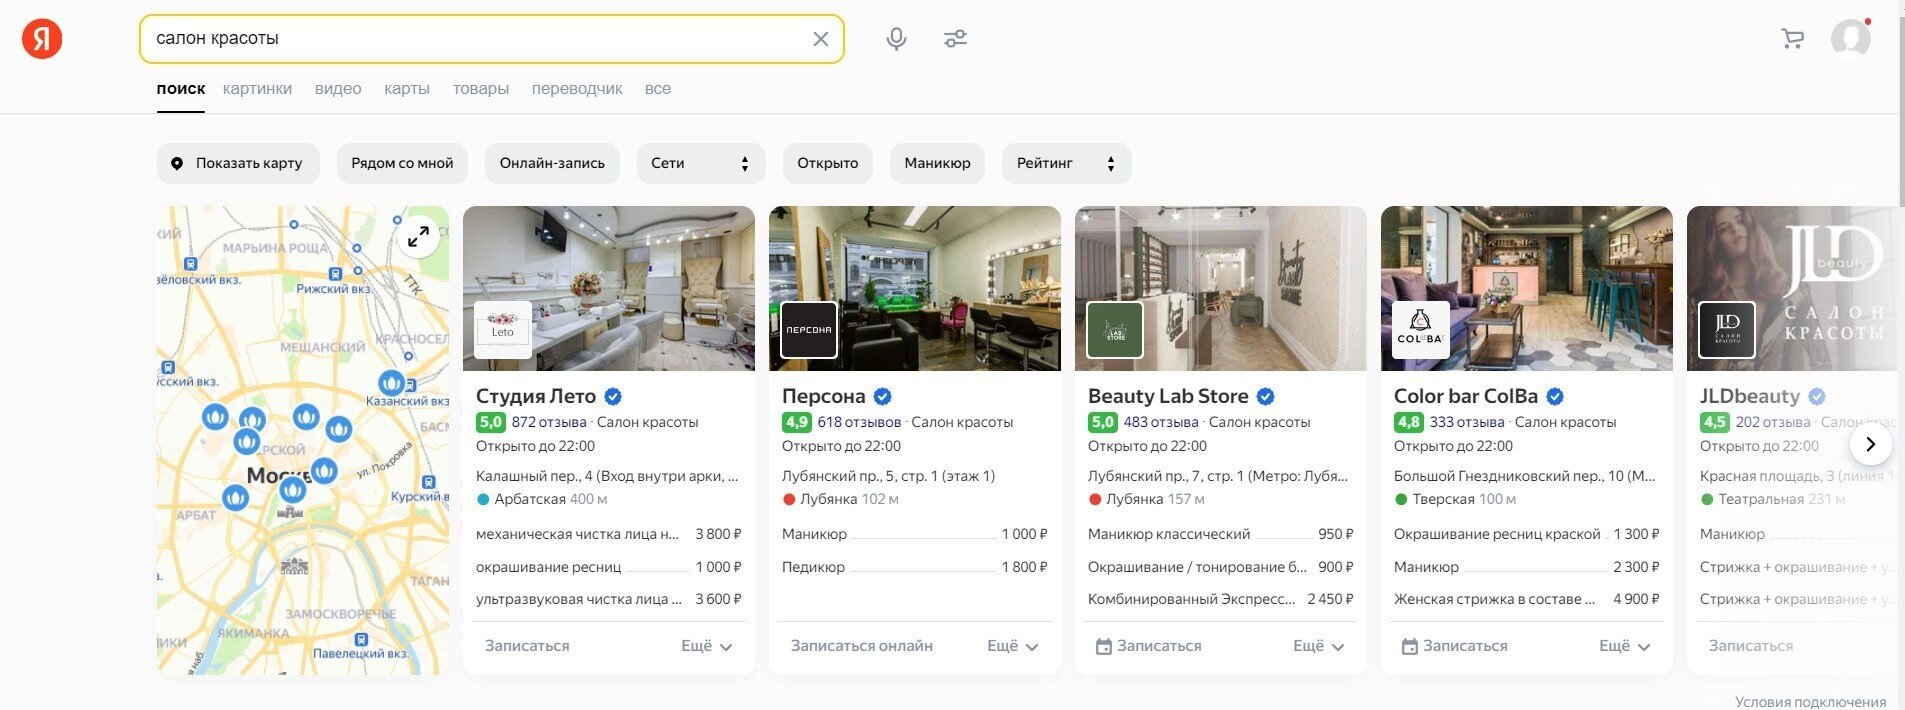Click the Показать карту button
1905x710 pixels.
click(238, 163)
